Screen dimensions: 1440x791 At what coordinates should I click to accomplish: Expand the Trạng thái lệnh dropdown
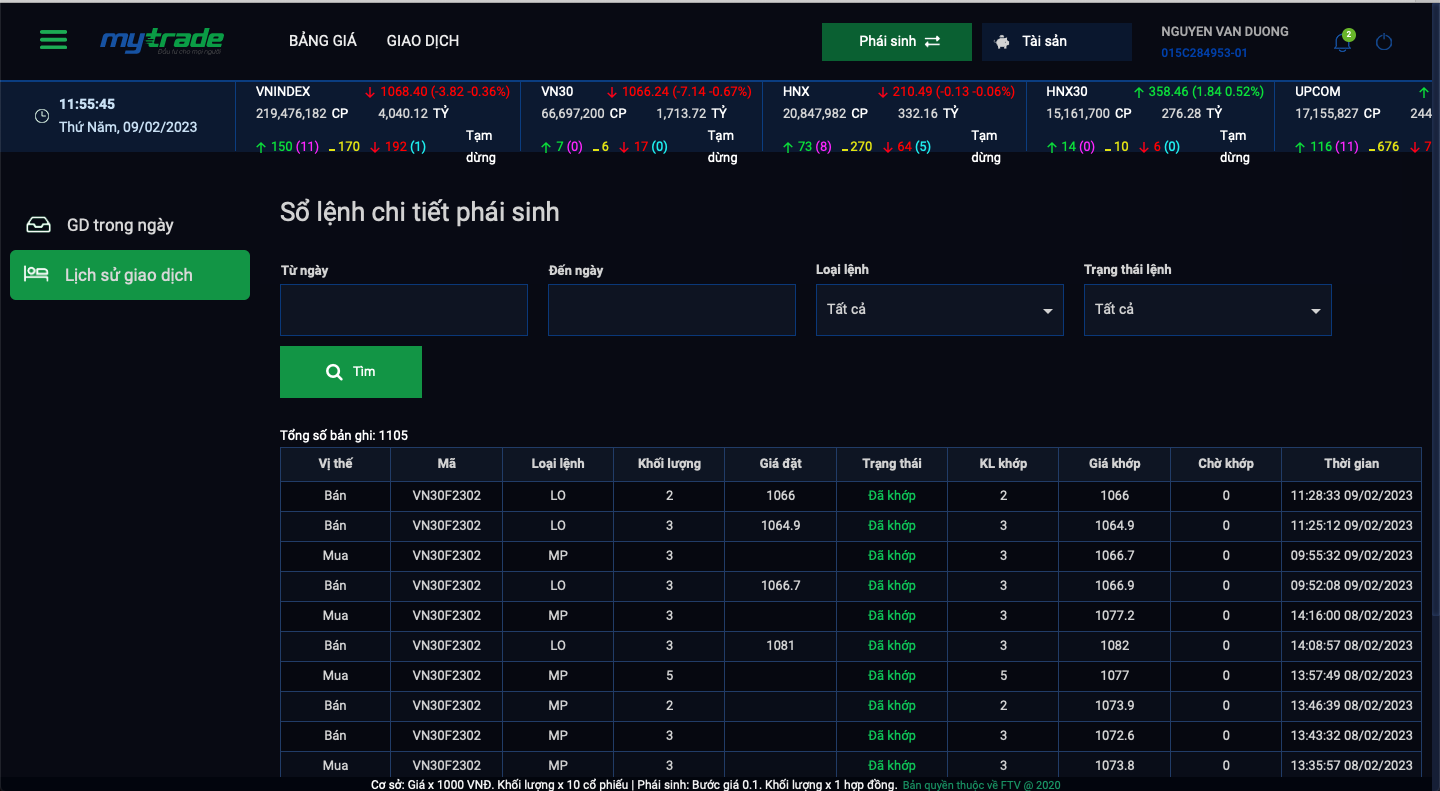tap(1207, 310)
